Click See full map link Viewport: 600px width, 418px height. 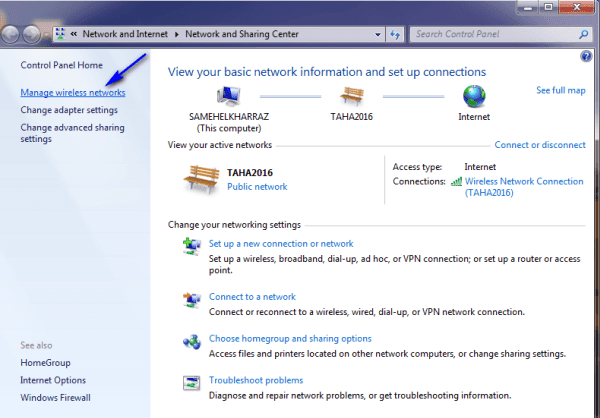tap(561, 90)
